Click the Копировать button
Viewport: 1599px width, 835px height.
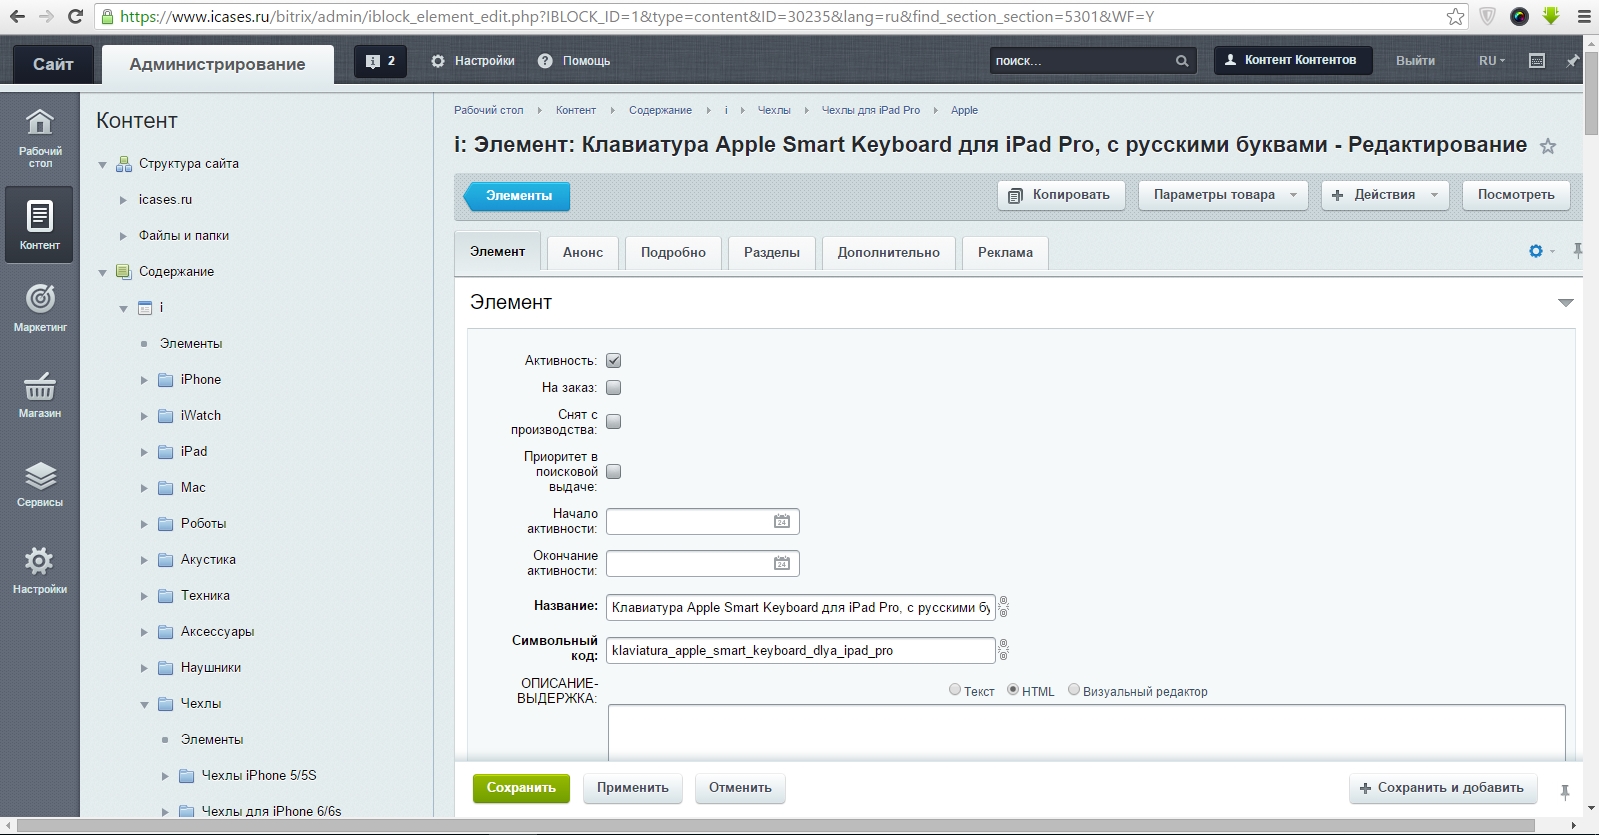click(1061, 195)
